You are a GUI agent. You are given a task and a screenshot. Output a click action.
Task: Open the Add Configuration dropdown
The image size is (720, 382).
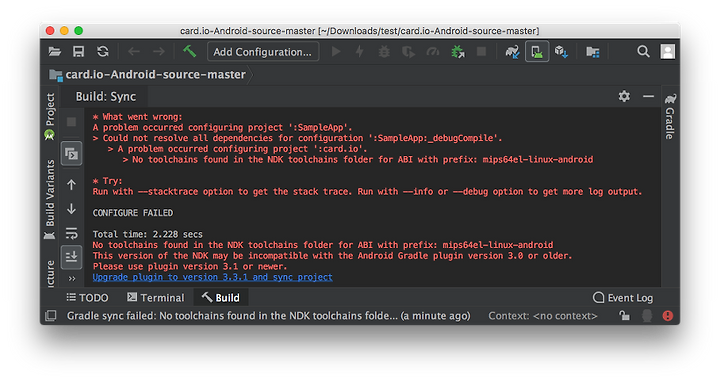click(x=263, y=52)
